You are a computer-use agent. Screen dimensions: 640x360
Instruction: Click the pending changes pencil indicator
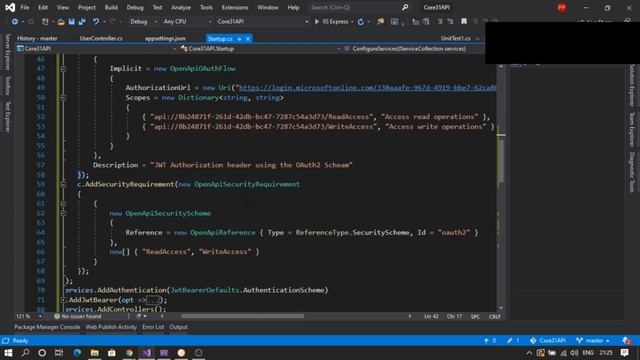tap(513, 340)
